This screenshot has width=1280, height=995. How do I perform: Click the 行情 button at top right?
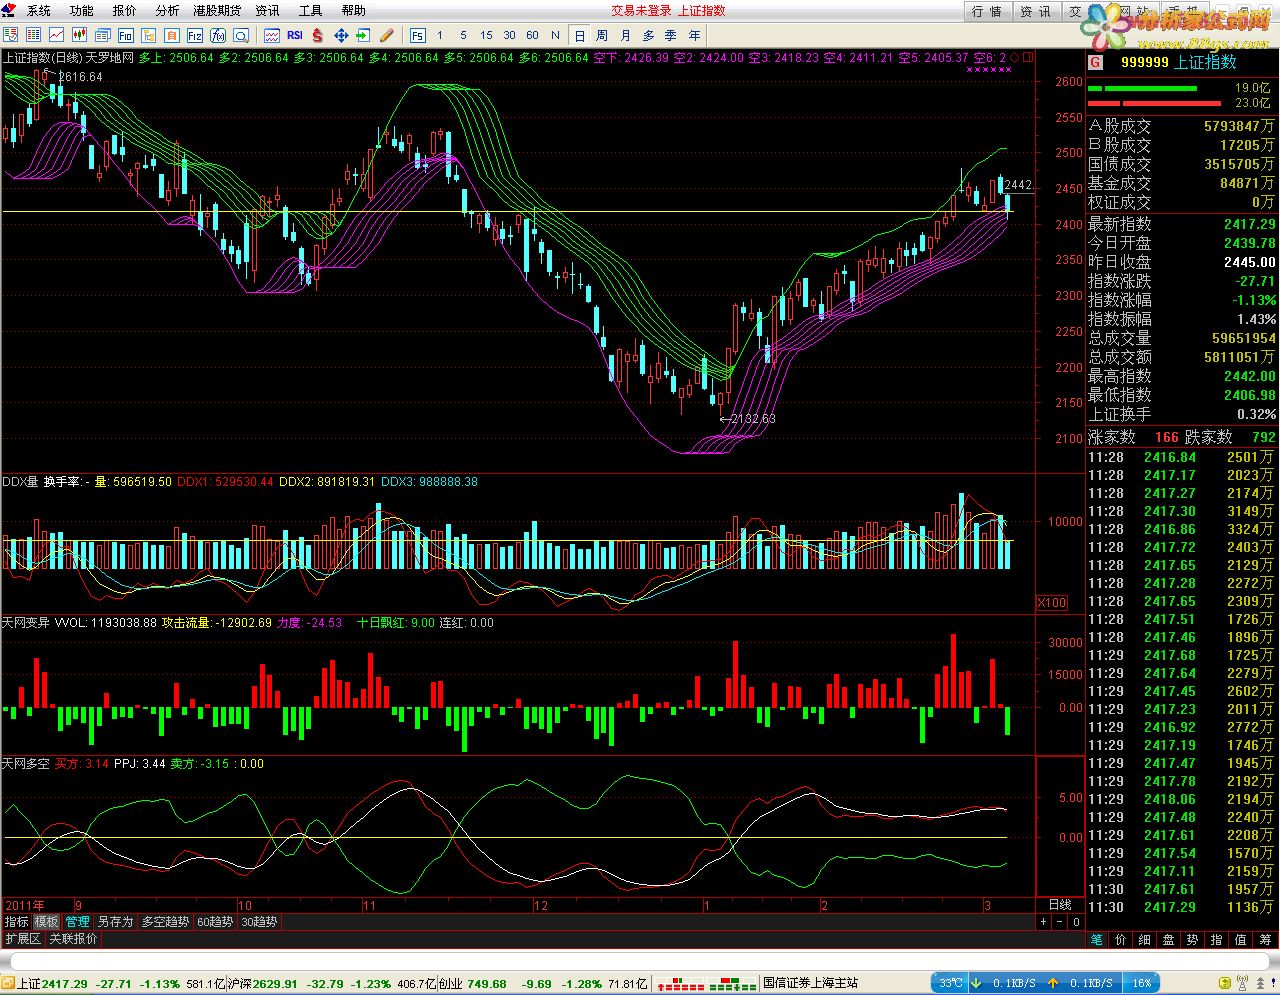coord(986,11)
